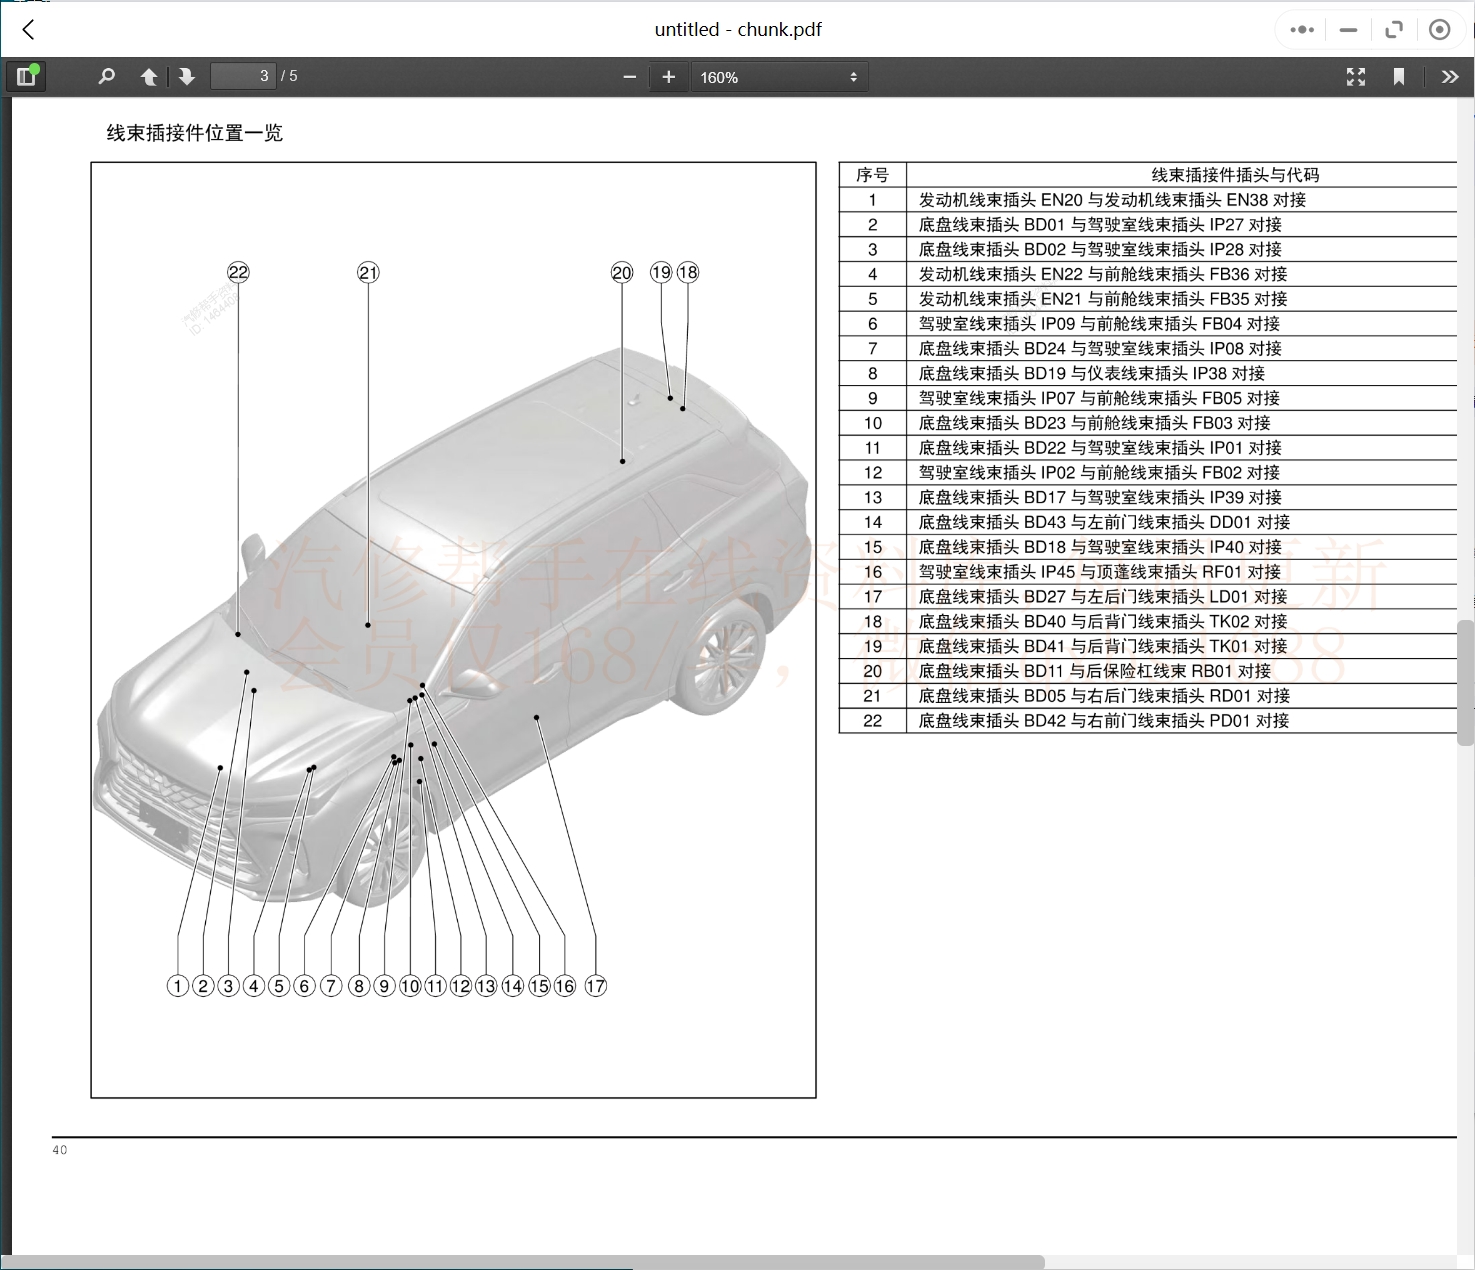1475x1270 pixels.
Task: Toggle the sidebar panel
Action: 27,76
